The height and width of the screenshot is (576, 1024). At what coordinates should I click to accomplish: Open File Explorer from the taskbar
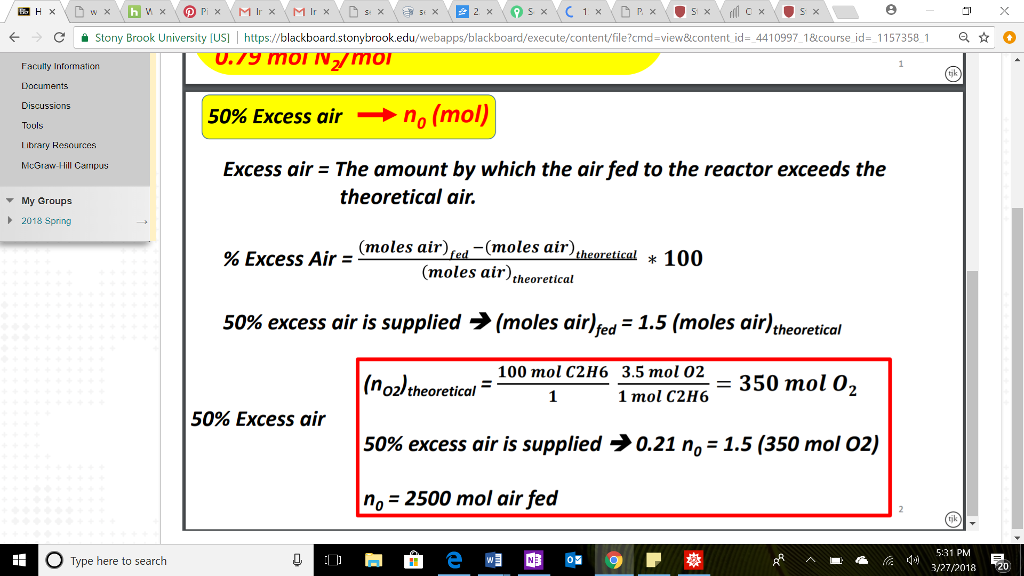point(373,560)
